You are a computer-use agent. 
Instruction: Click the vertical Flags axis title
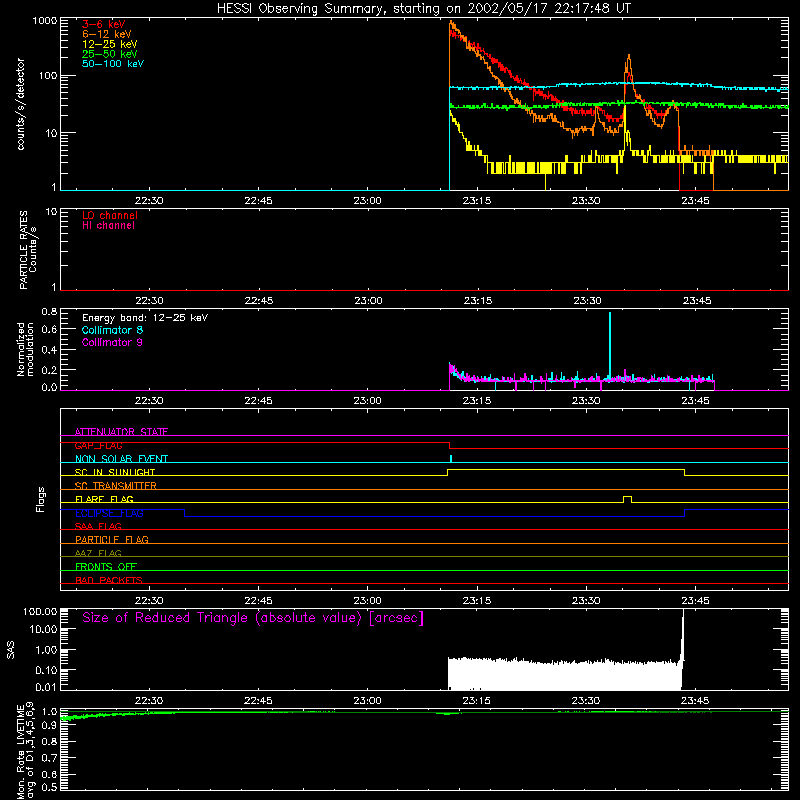[x=41, y=499]
